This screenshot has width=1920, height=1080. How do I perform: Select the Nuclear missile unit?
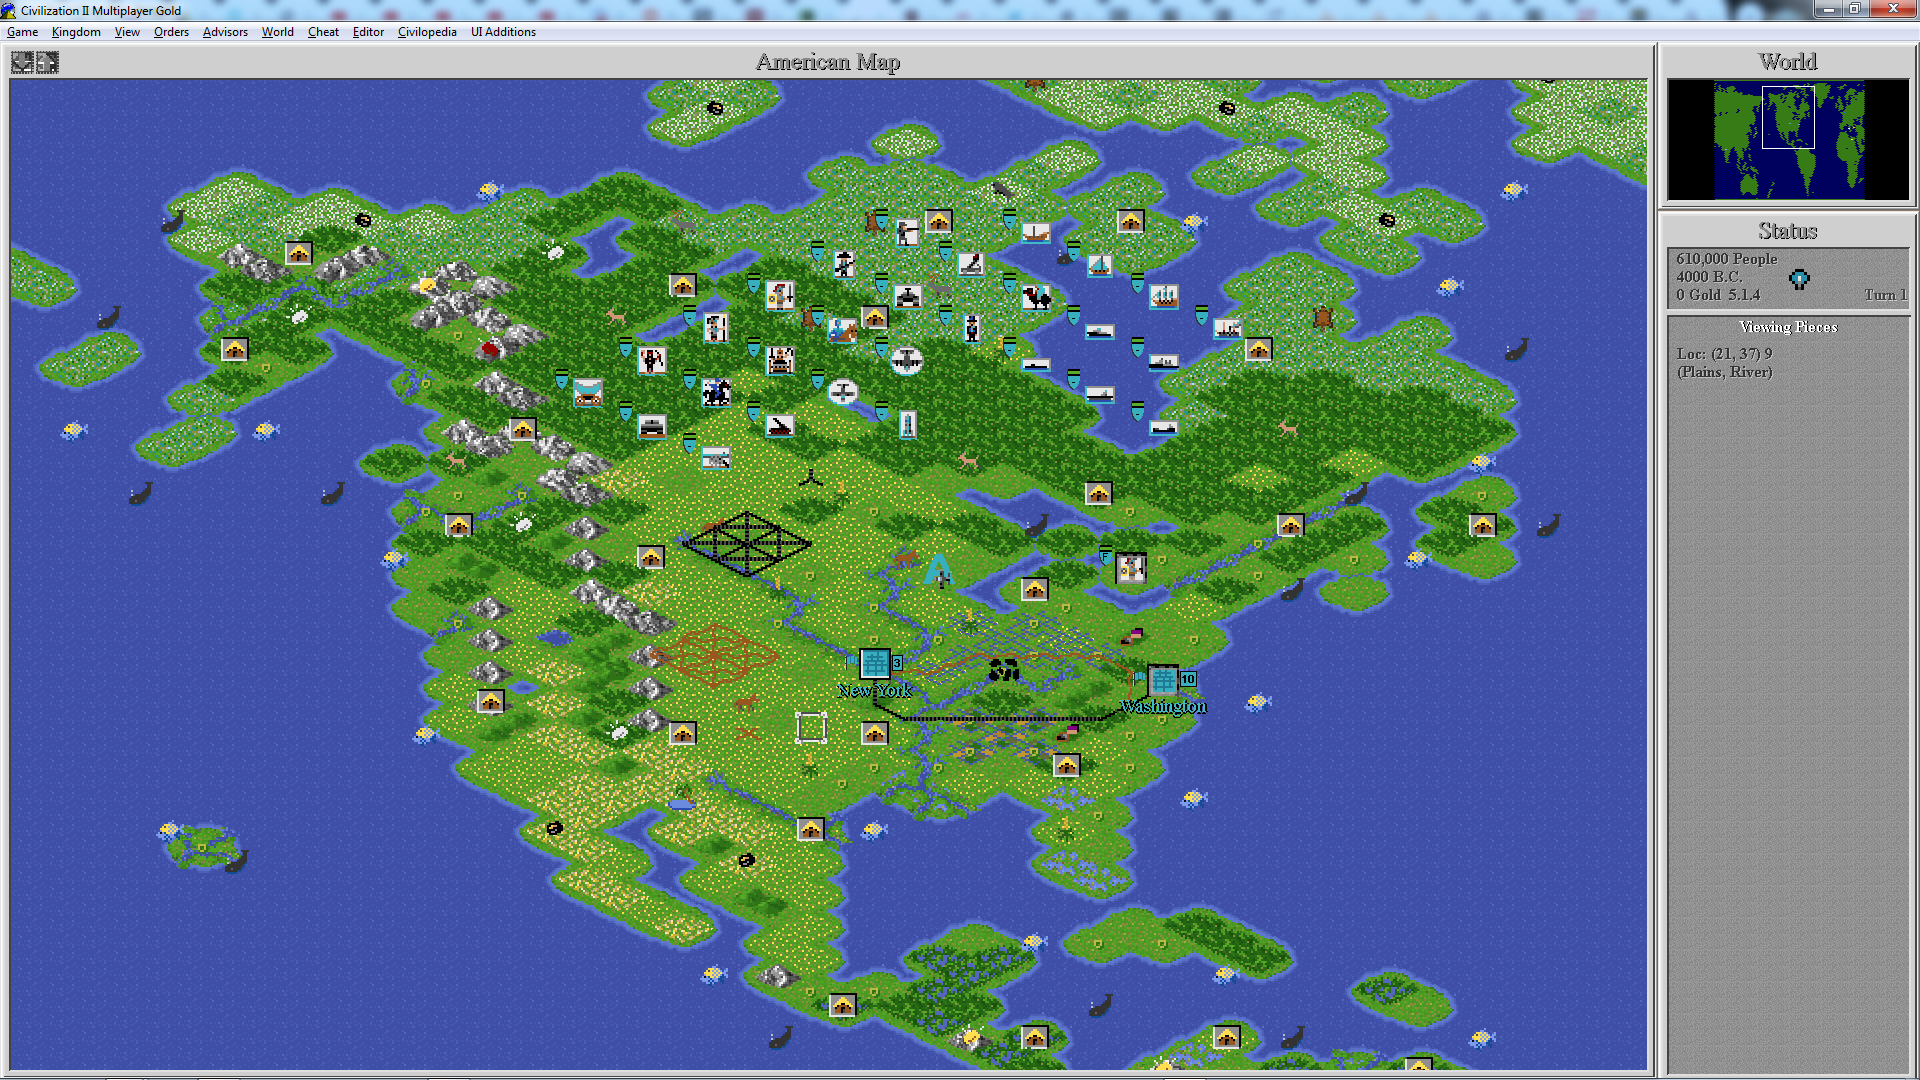click(x=907, y=424)
